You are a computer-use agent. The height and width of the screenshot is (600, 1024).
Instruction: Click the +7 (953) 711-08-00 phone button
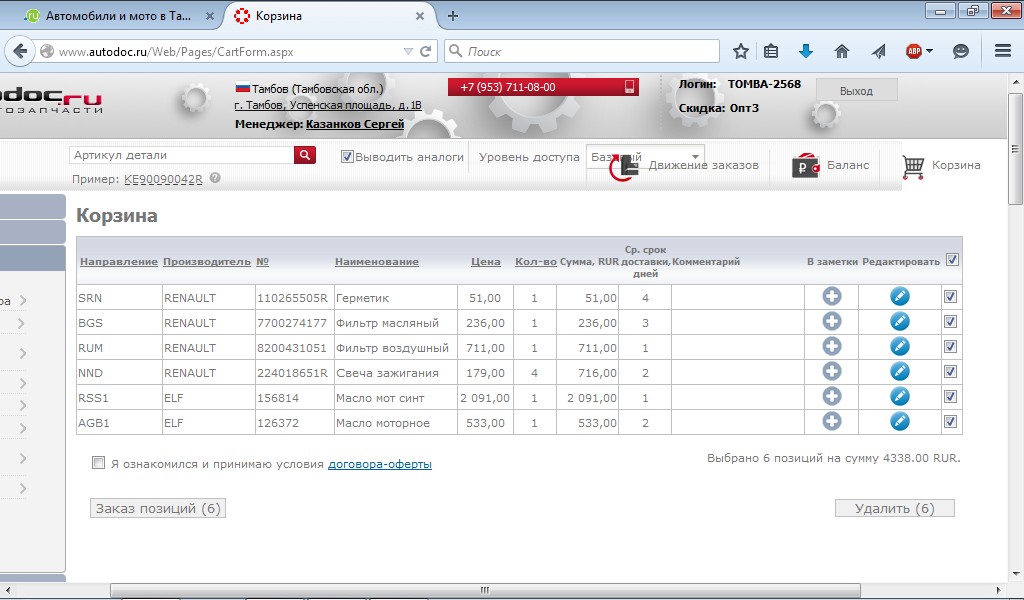[543, 87]
